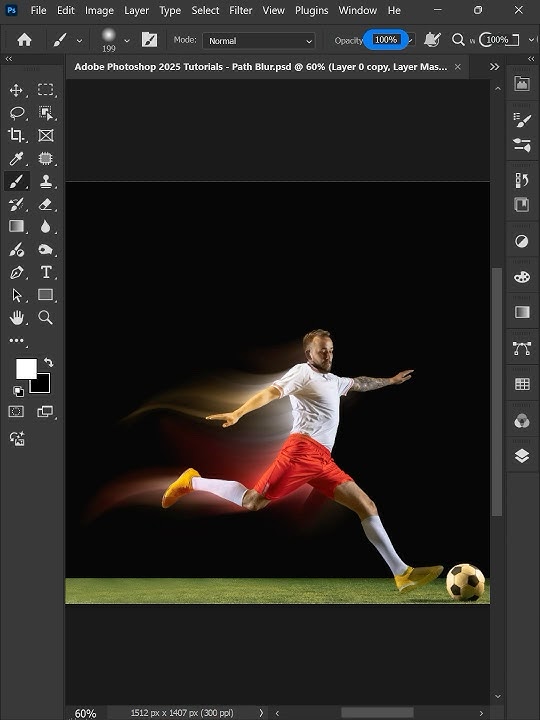Image resolution: width=540 pixels, height=720 pixels.
Task: Swap foreground and background colors
Action: coord(49,362)
